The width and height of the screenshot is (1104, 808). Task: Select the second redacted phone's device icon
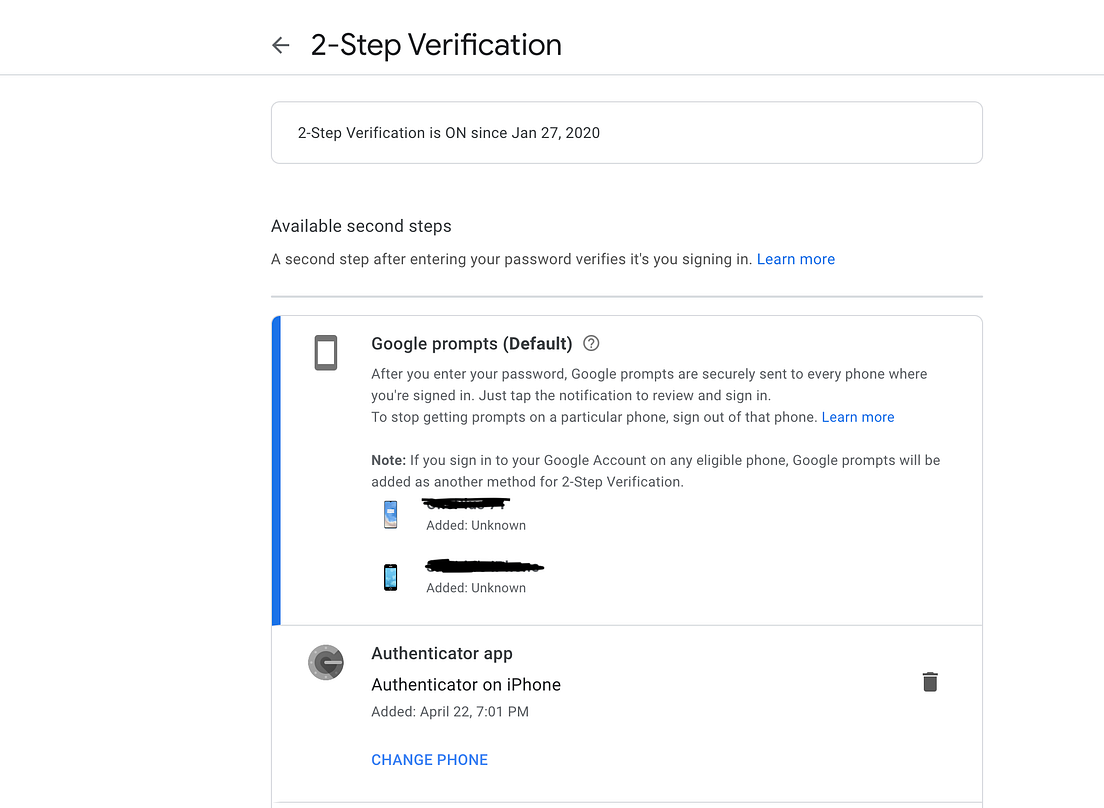click(x=390, y=576)
